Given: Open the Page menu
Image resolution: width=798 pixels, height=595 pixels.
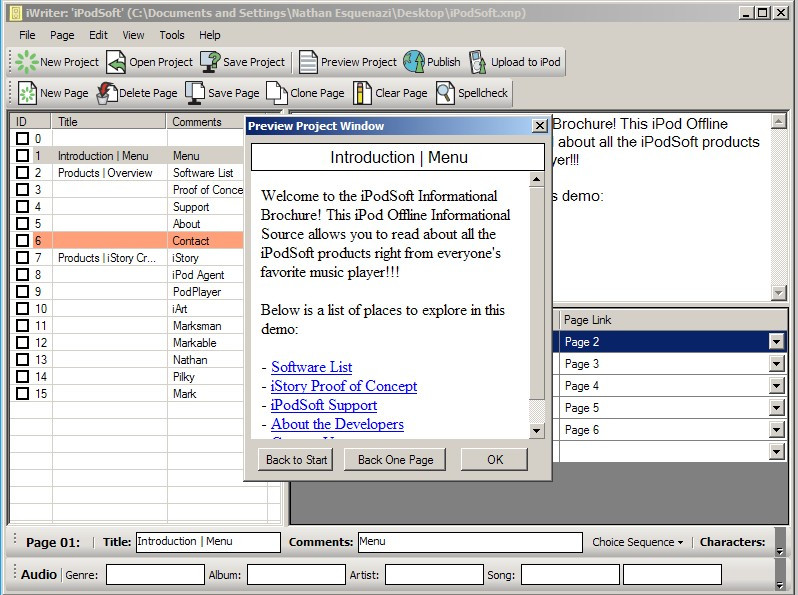Looking at the screenshot, I should coord(62,35).
